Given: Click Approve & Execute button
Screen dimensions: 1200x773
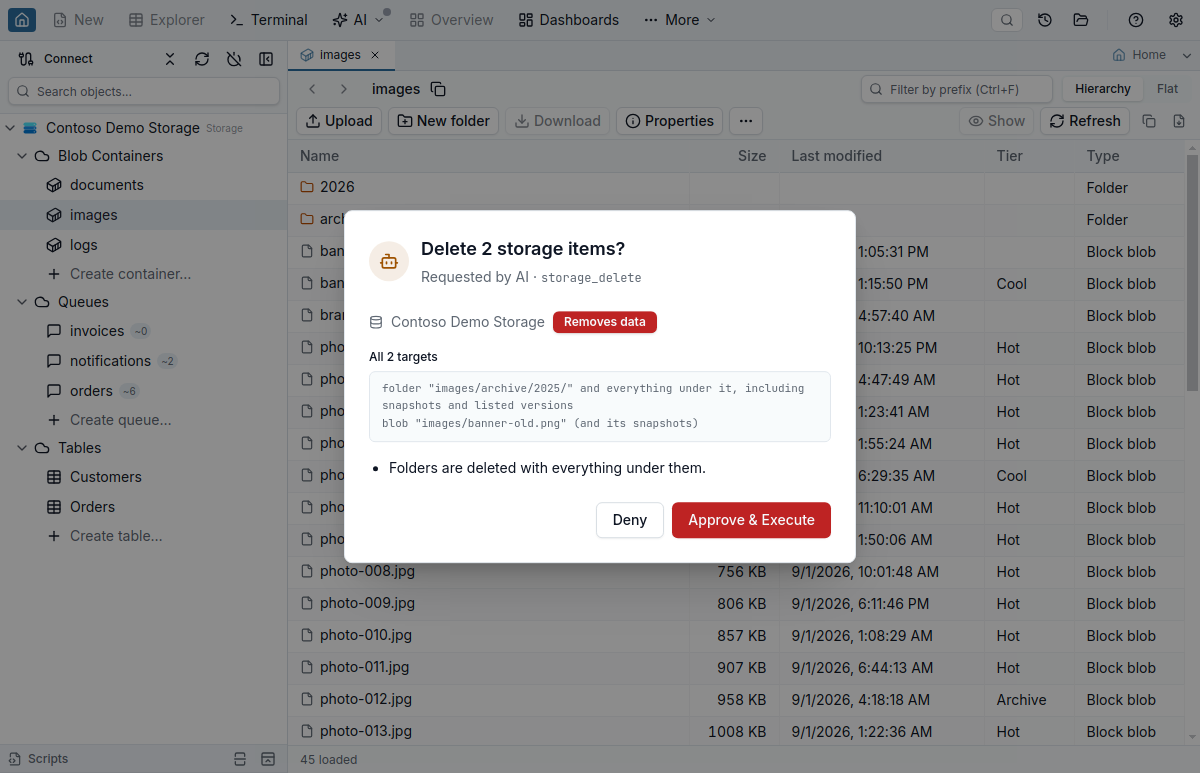Looking at the screenshot, I should 751,520.
